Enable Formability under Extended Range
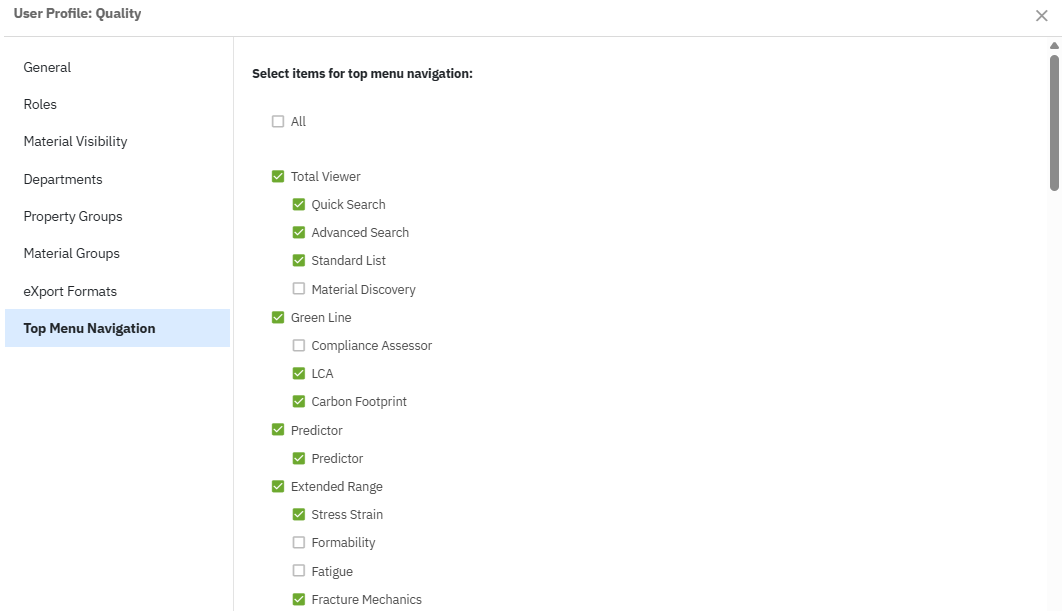 coord(299,543)
